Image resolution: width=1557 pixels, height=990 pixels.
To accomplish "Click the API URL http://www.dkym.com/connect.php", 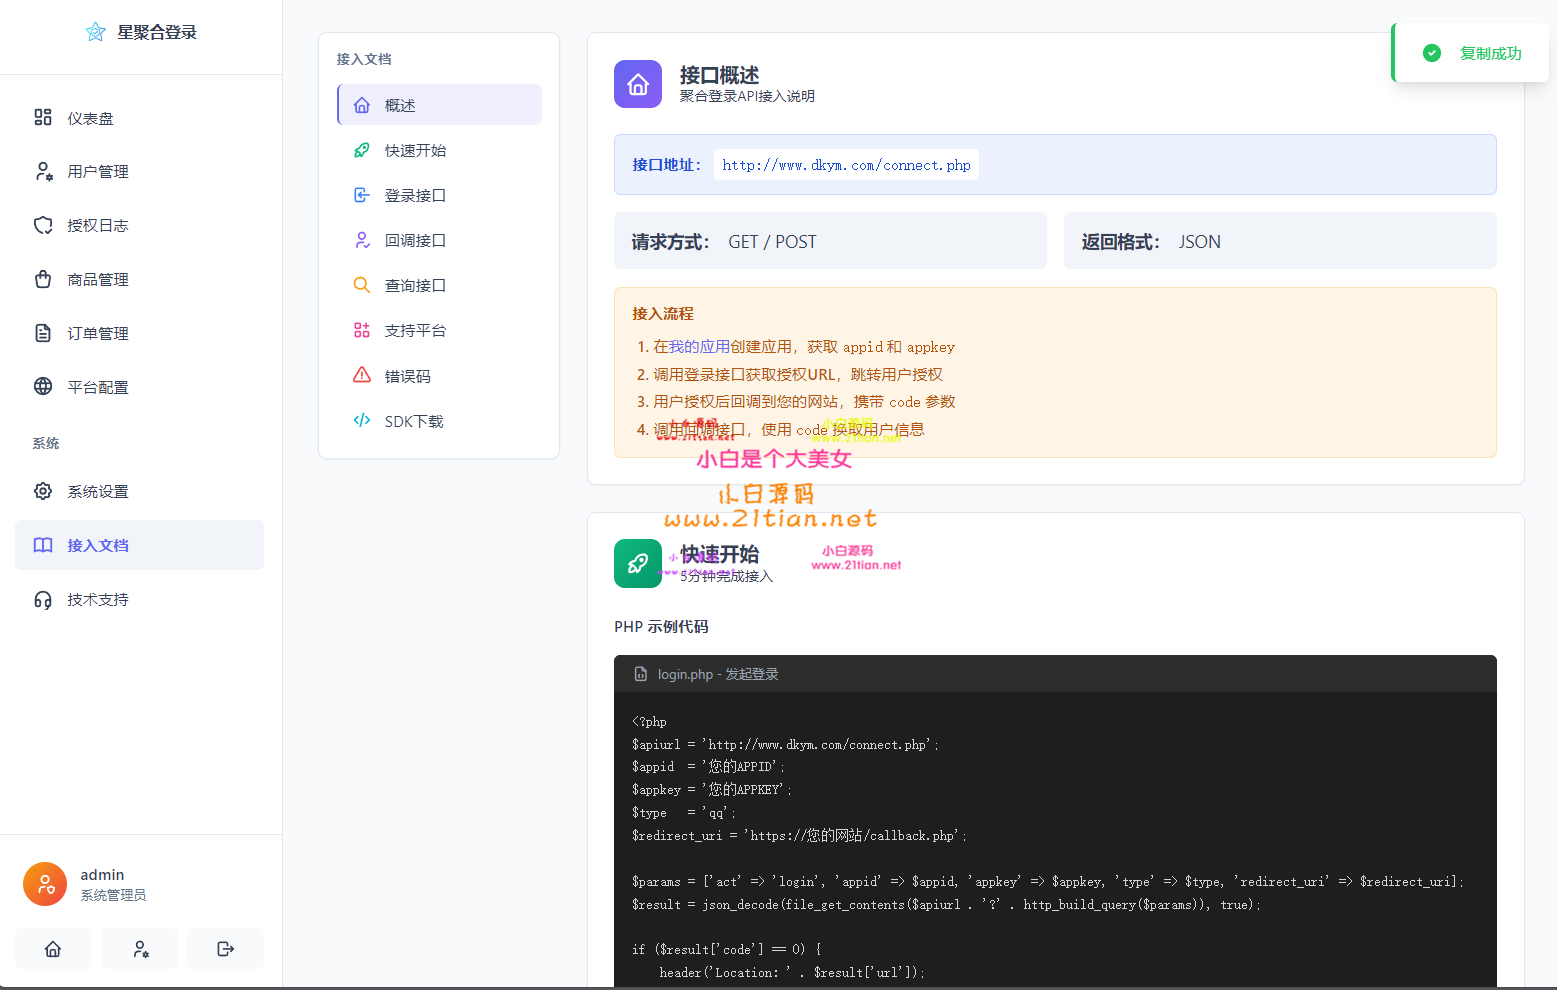I will click(846, 165).
